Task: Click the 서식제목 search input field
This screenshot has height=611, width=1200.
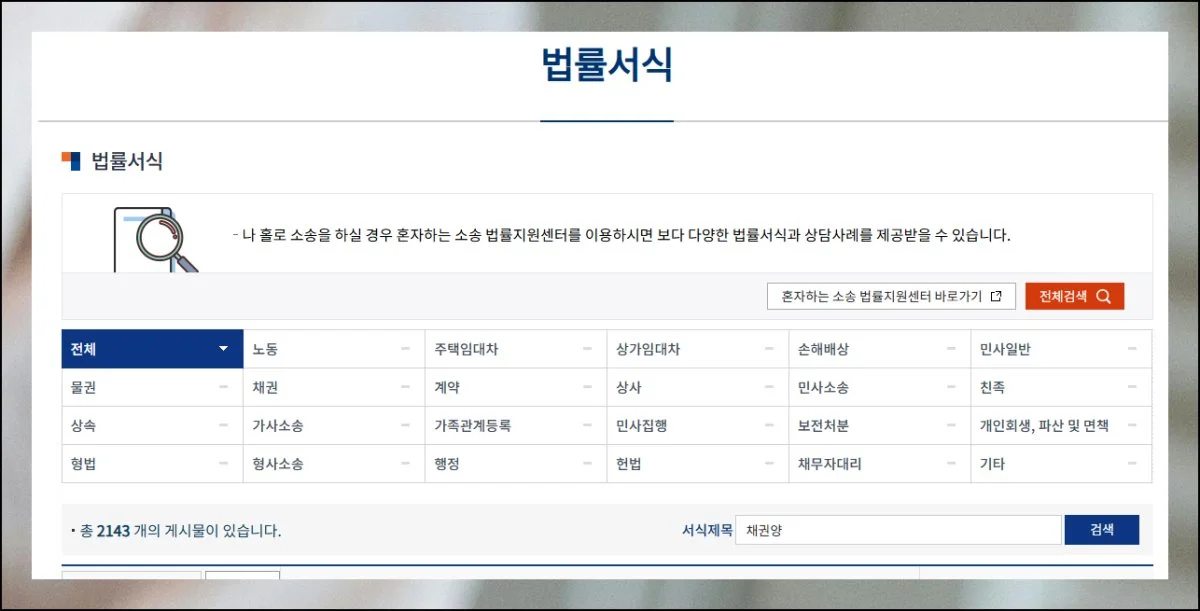Action: pyautogui.click(x=898, y=530)
